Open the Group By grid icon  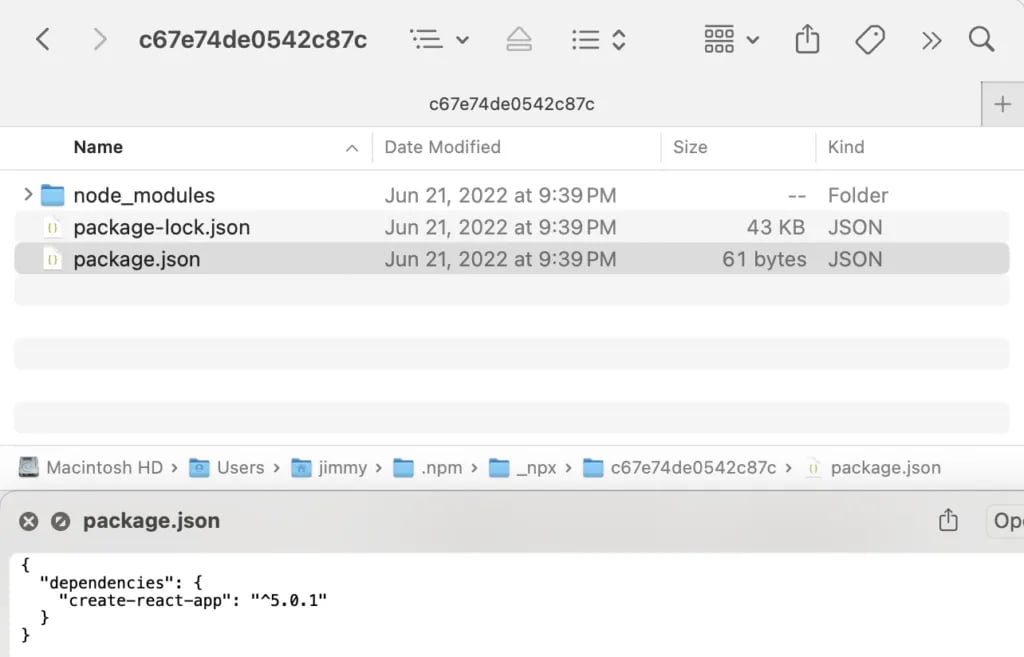[719, 39]
